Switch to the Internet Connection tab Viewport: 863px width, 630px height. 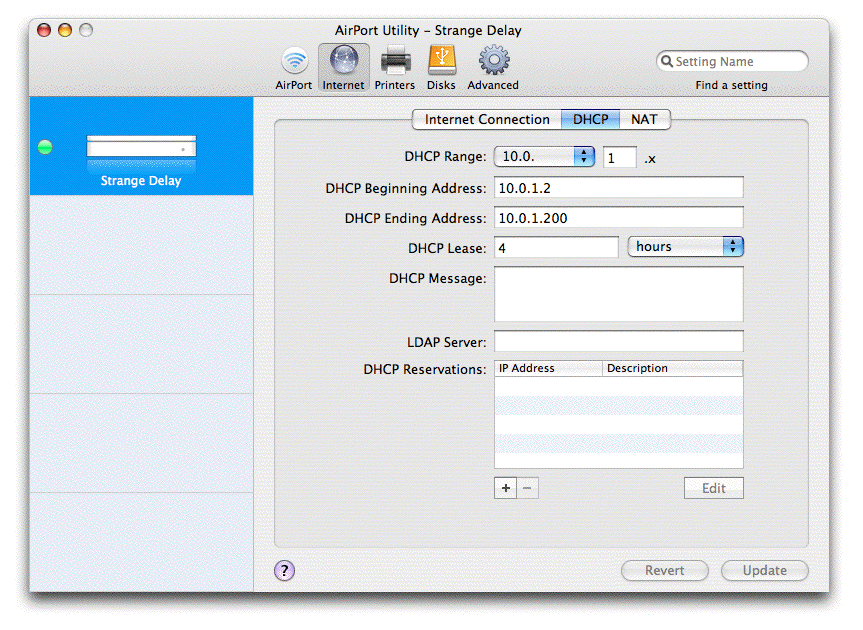[x=487, y=120]
